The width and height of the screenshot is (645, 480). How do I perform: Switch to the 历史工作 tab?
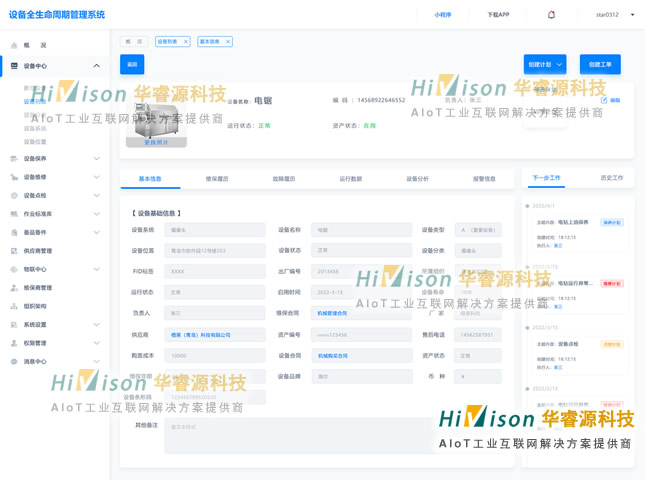coord(611,178)
